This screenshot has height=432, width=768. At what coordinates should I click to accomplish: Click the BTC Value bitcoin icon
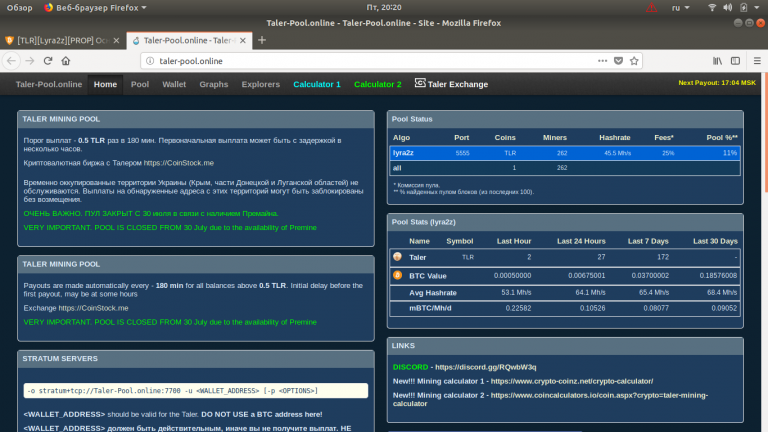tap(397, 275)
